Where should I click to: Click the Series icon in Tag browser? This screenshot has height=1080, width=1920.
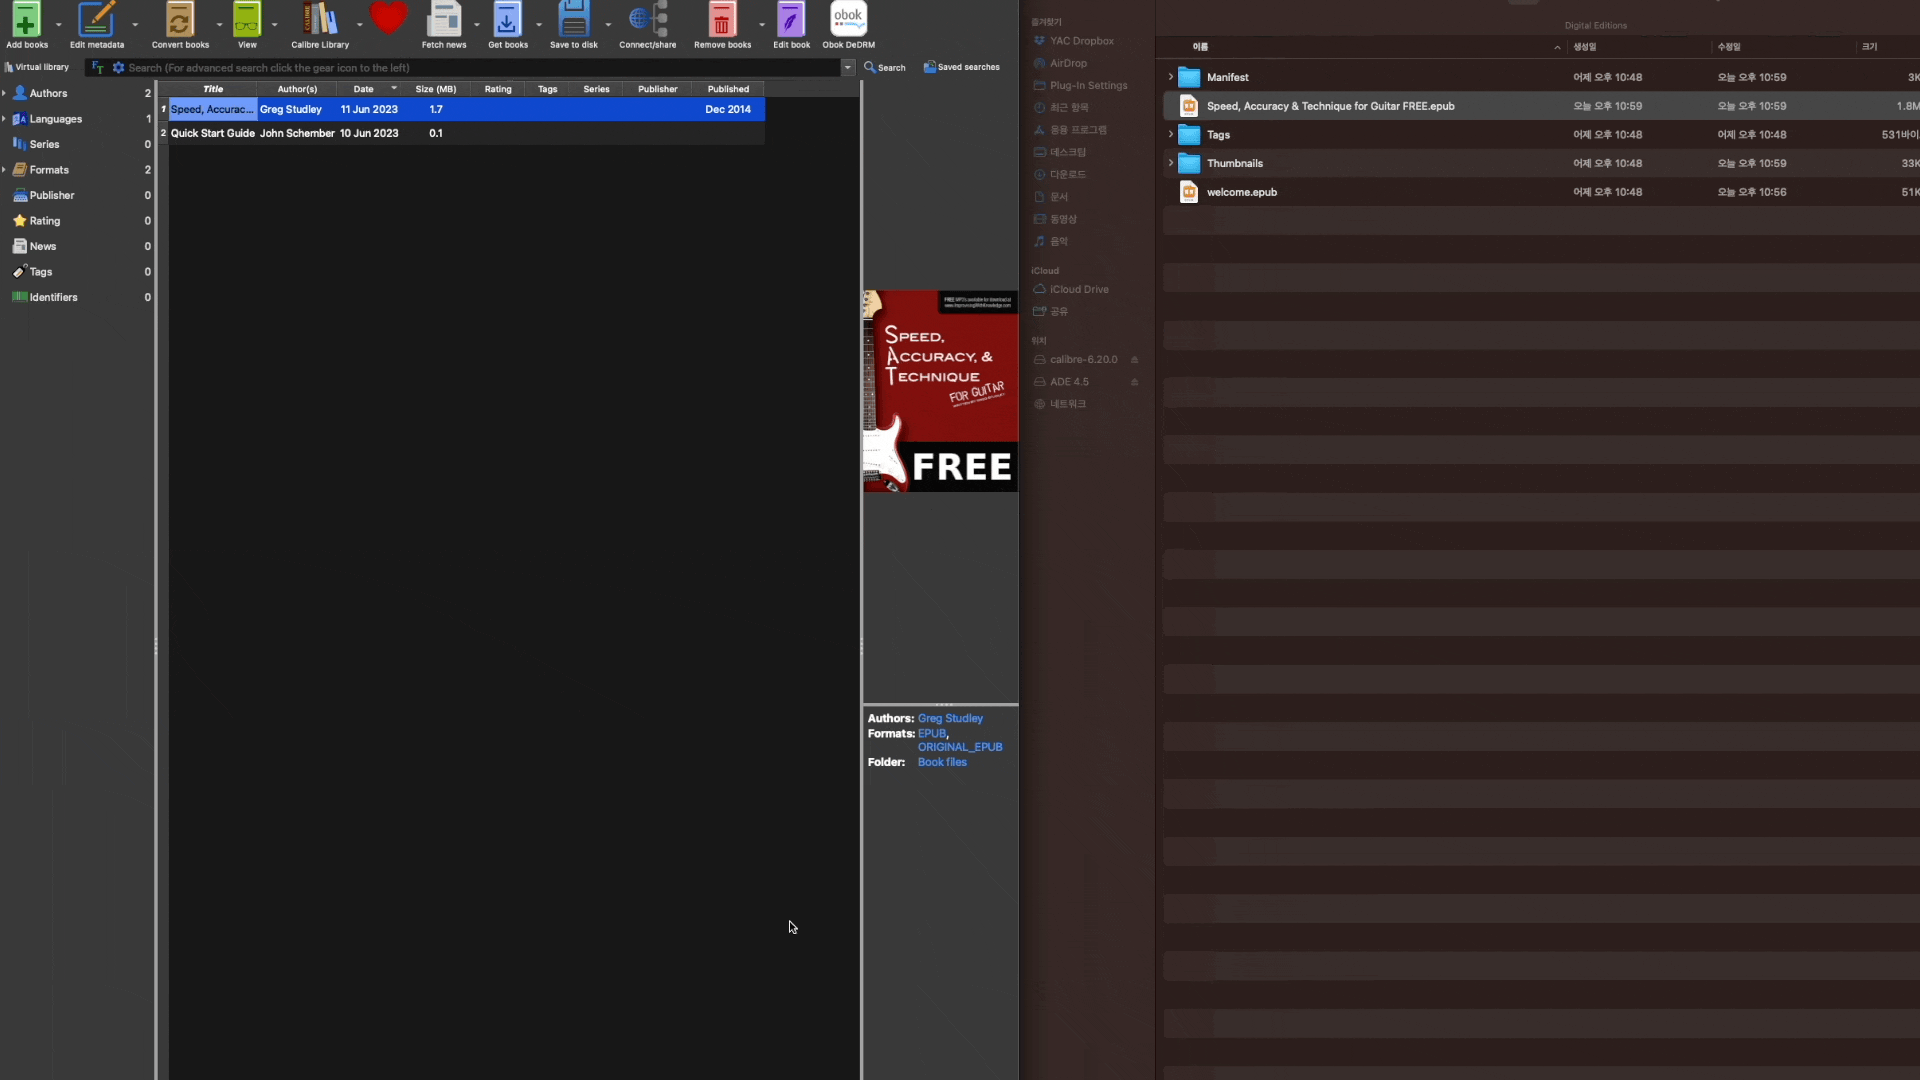point(20,144)
